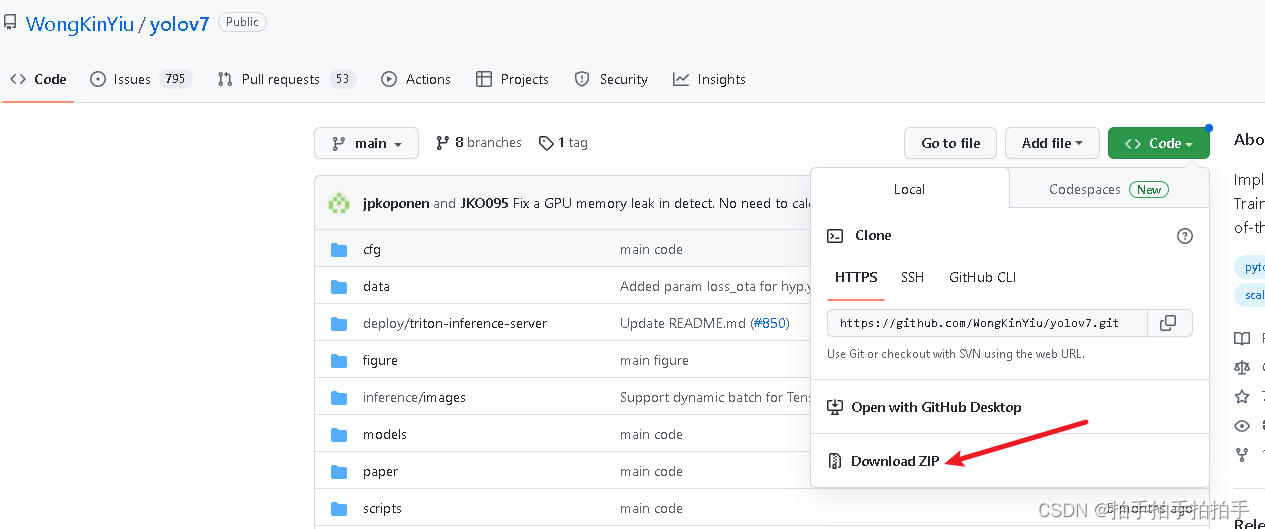Open the yolov7 repository link
This screenshot has width=1265, height=529.
click(x=179, y=24)
